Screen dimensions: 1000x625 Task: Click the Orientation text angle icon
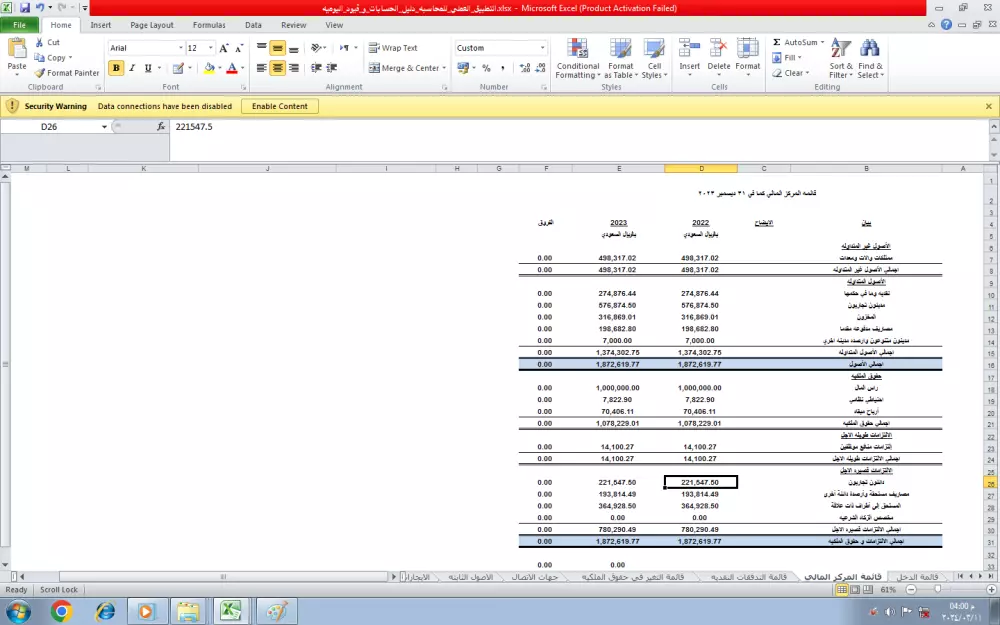316,48
